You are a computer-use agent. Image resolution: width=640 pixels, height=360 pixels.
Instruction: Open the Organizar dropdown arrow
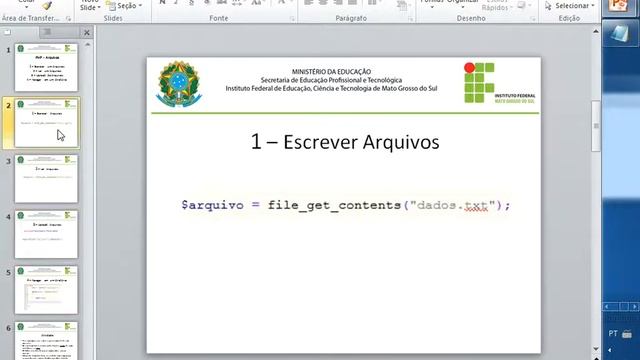point(463,7)
